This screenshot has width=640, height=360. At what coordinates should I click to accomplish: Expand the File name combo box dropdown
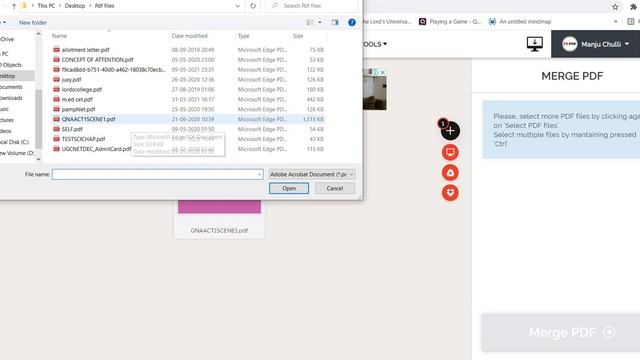pos(259,174)
